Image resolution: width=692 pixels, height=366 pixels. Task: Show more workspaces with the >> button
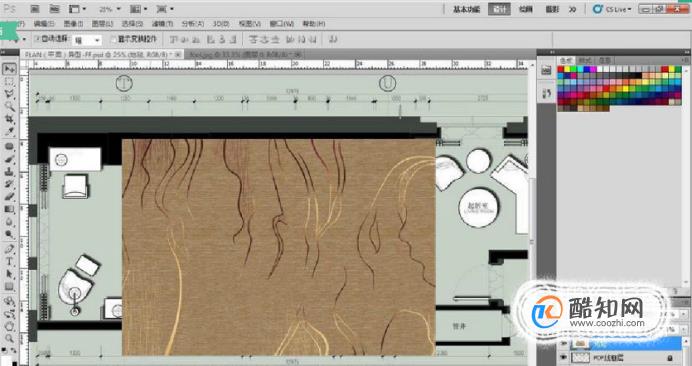pyautogui.click(x=572, y=9)
